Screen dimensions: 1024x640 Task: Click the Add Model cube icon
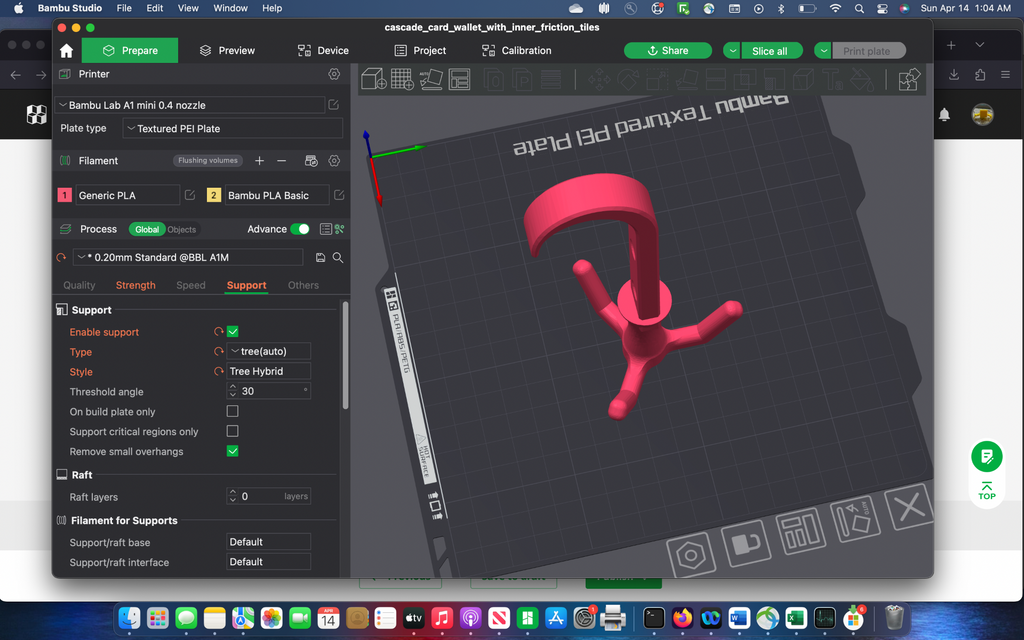pyautogui.click(x=374, y=80)
